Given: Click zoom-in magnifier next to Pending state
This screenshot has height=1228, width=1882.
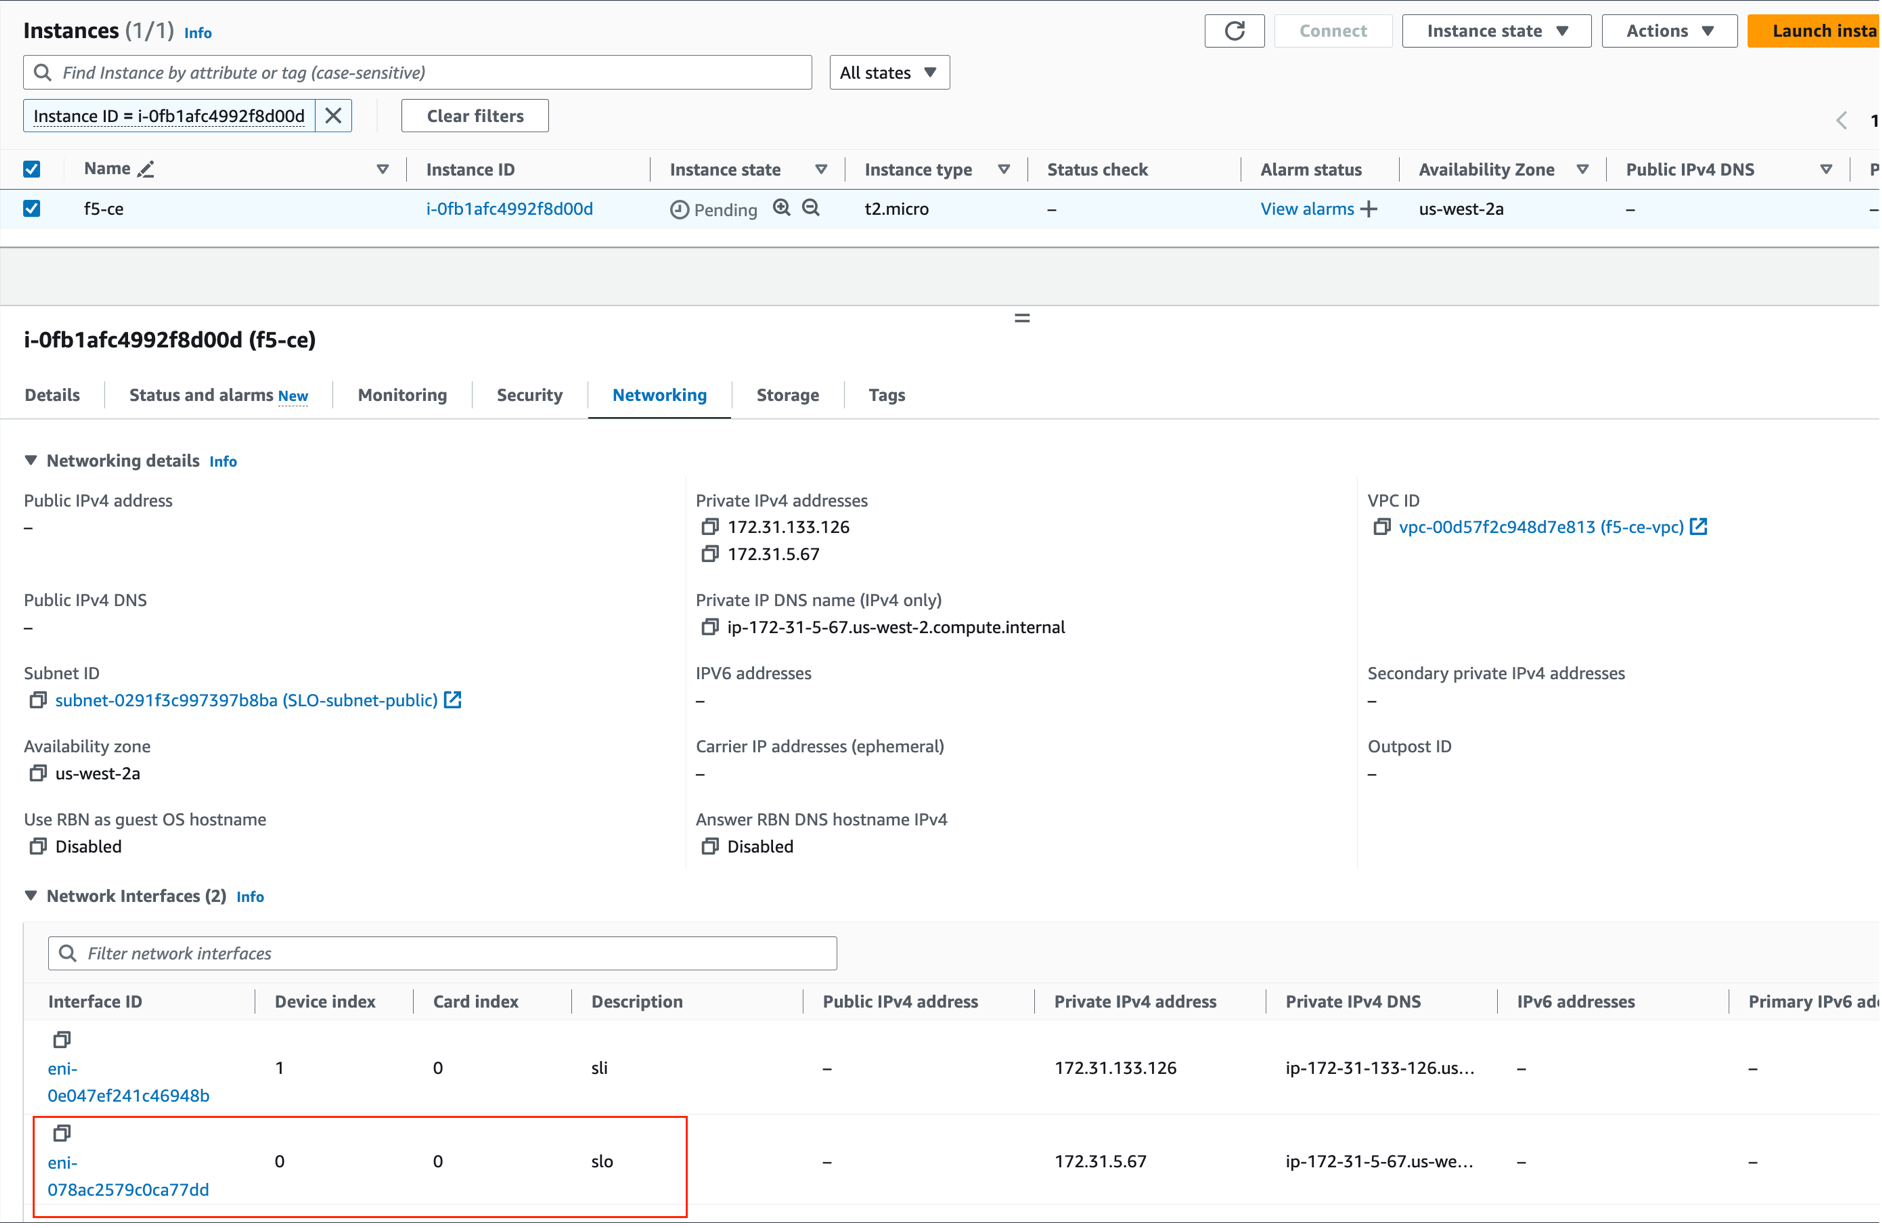Looking at the screenshot, I should tap(782, 208).
